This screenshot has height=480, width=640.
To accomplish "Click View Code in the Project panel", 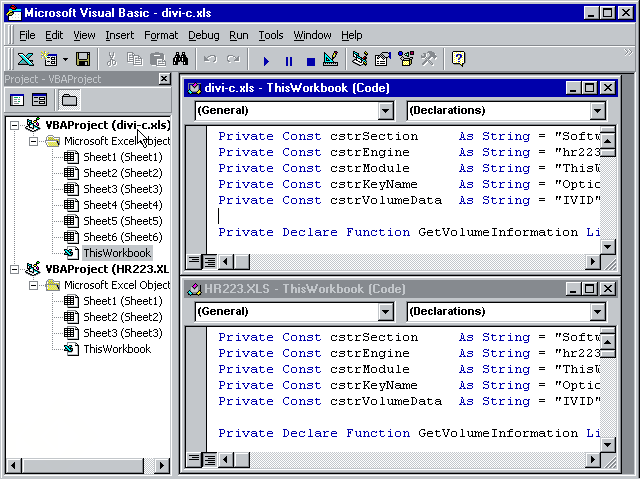I will [17, 100].
